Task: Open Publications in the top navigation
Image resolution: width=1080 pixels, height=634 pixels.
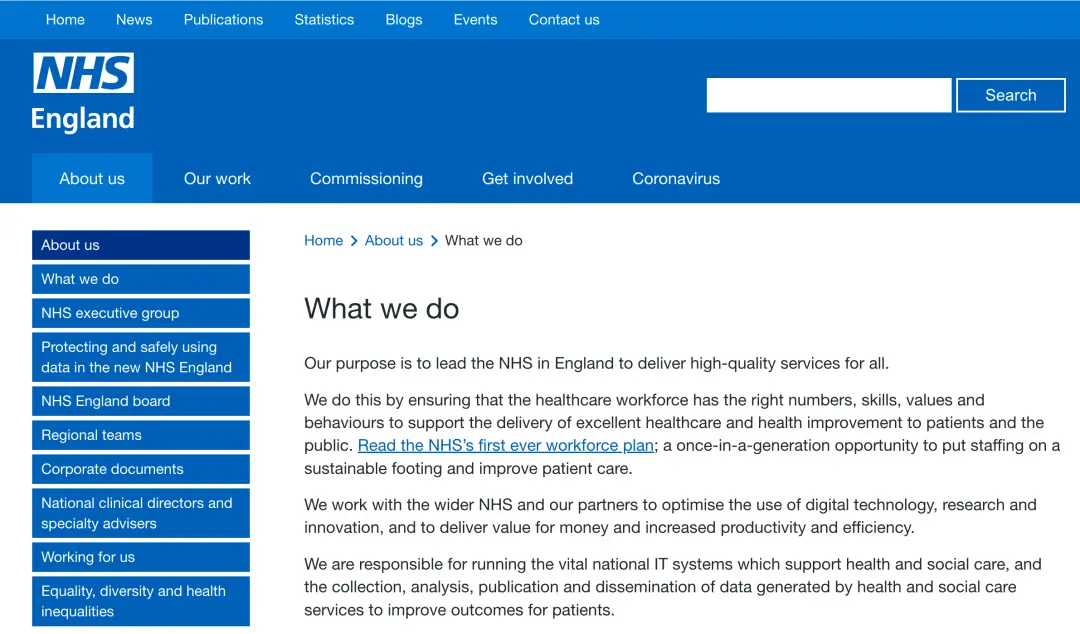Action: tap(223, 20)
